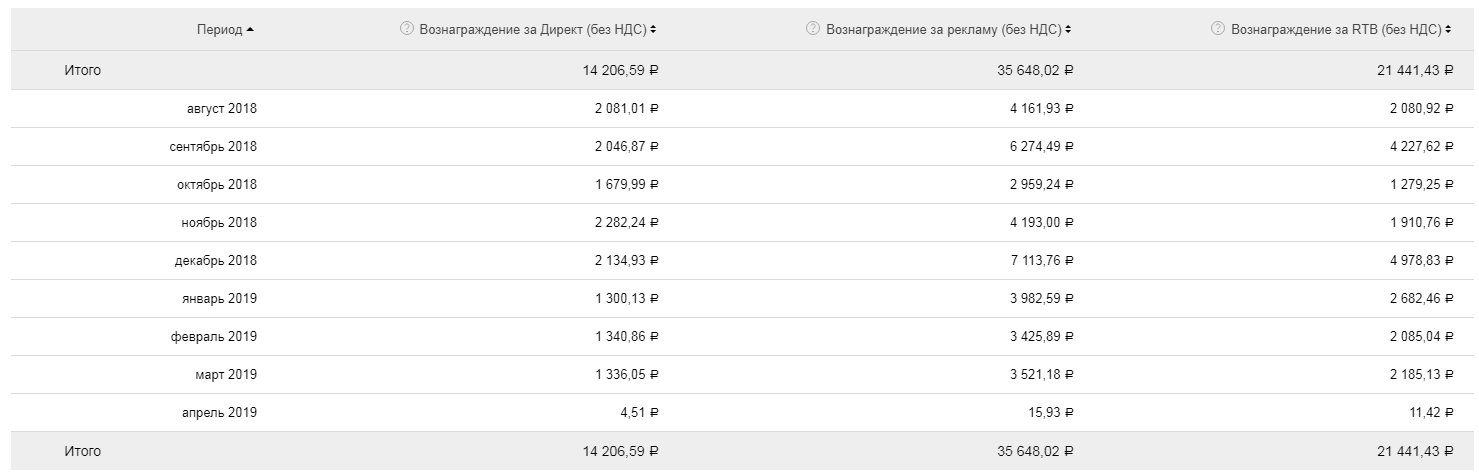Click header text Вознаграждение за рекламу (без НДС)
The width and height of the screenshot is (1479, 476).
pyautogui.click(x=944, y=29)
